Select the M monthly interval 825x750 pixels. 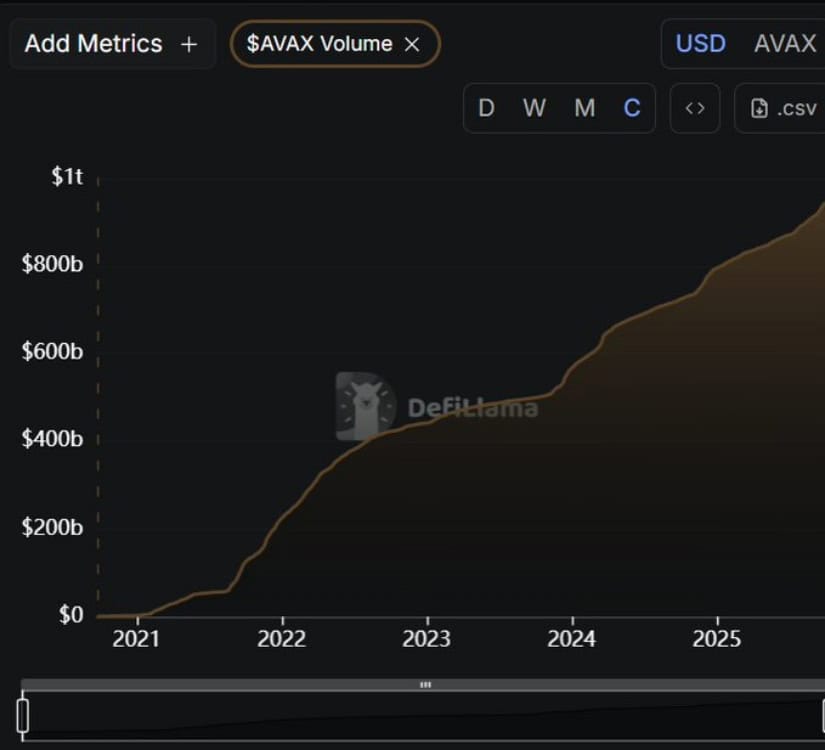click(584, 108)
